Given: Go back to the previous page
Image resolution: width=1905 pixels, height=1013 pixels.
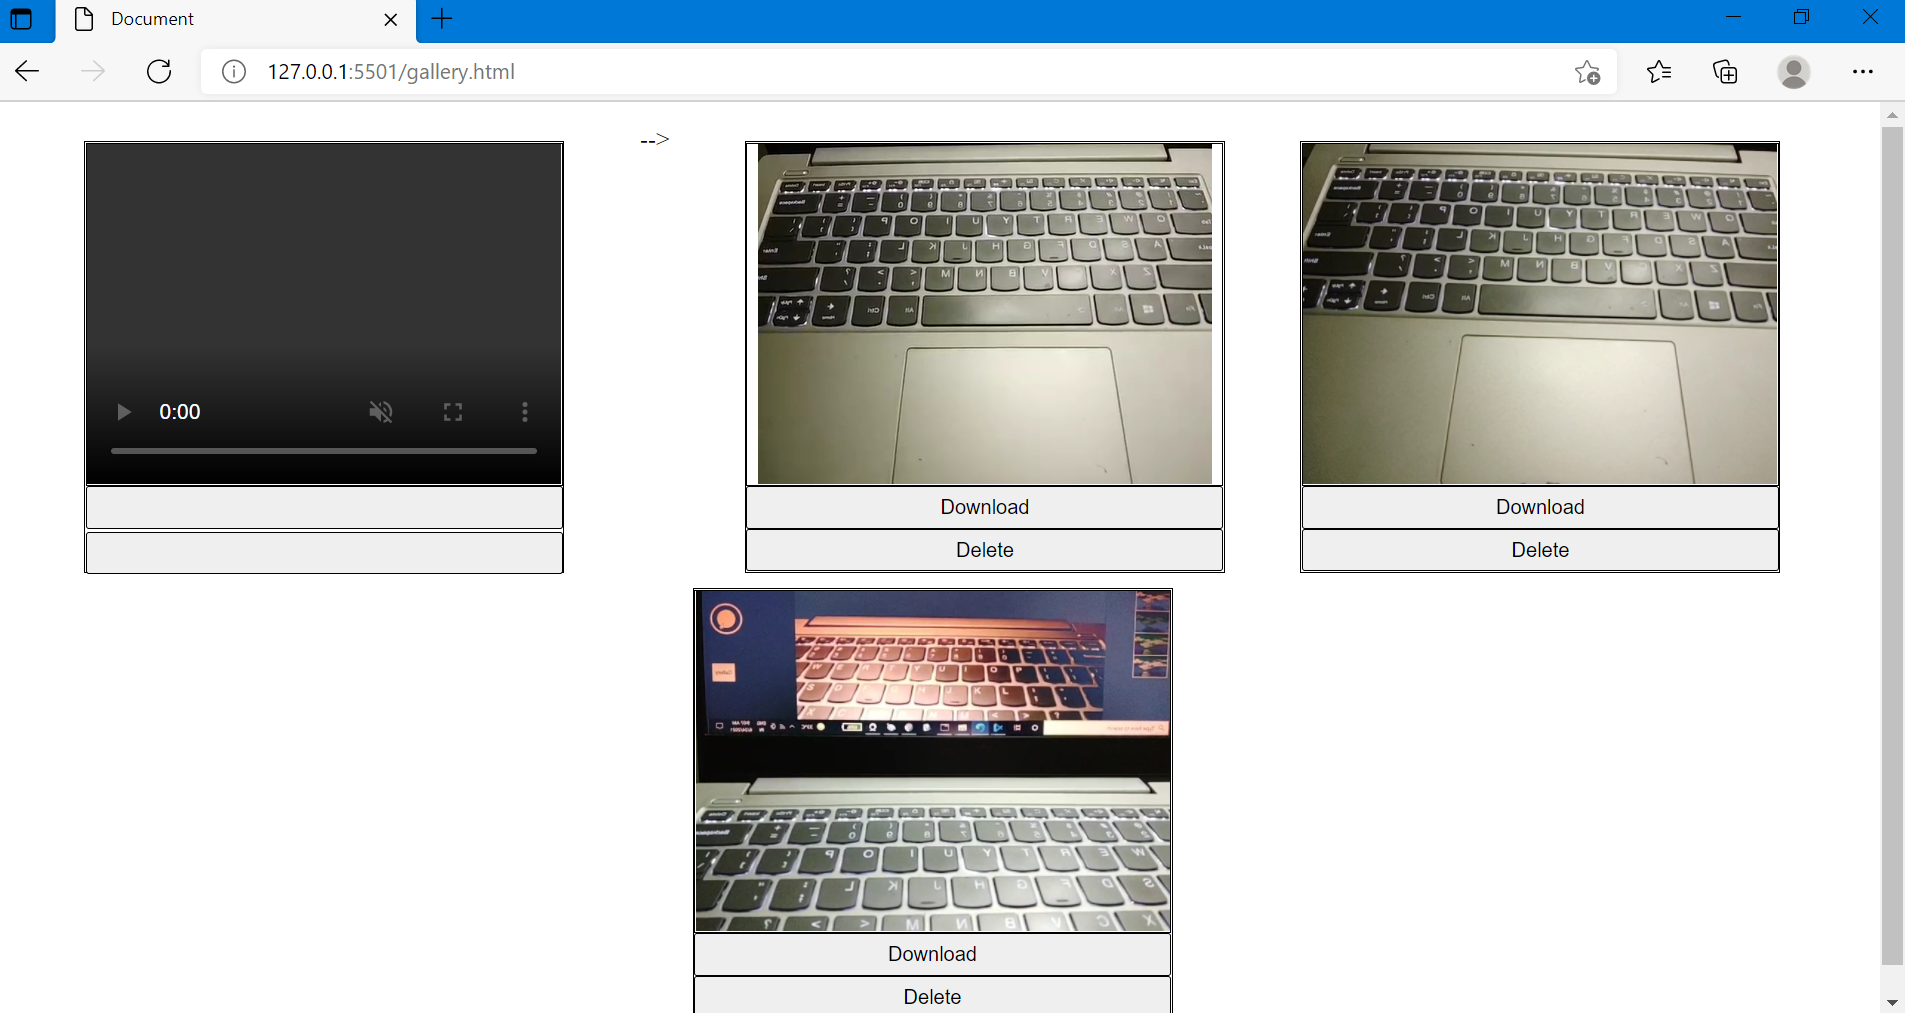Looking at the screenshot, I should coord(27,71).
